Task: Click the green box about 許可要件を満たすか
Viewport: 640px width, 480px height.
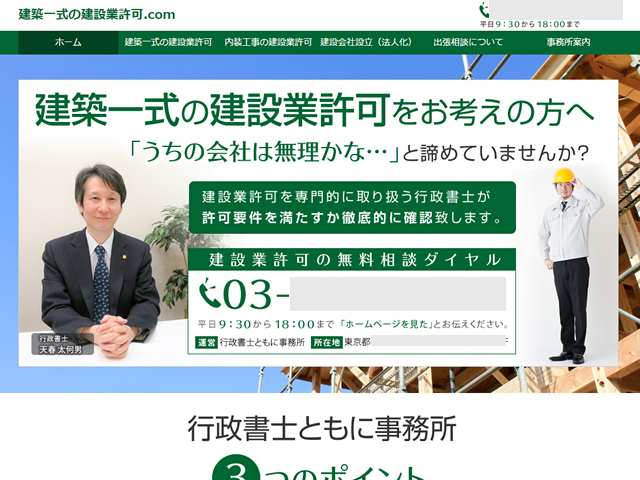Action: pos(352,208)
